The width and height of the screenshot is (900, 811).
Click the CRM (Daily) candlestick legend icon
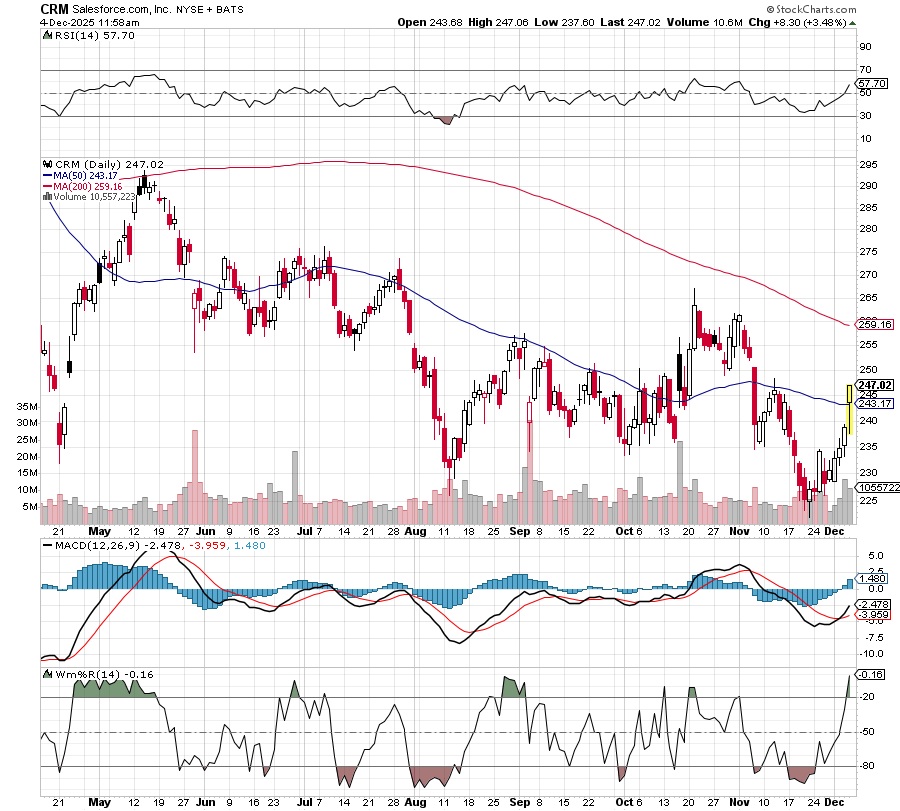(x=47, y=164)
